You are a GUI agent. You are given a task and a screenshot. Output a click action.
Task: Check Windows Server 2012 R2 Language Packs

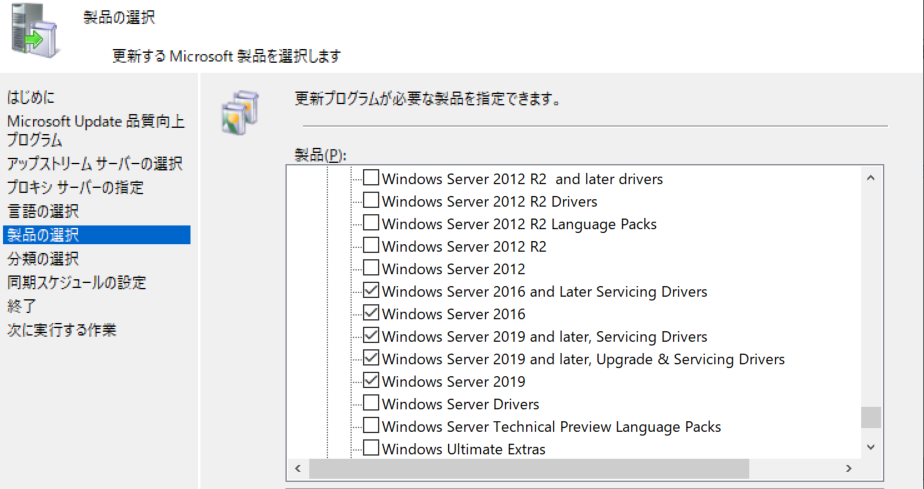point(371,223)
